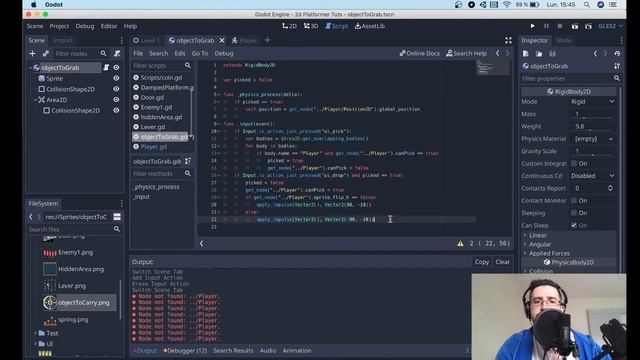Open Scene dock options dots

tap(122, 40)
